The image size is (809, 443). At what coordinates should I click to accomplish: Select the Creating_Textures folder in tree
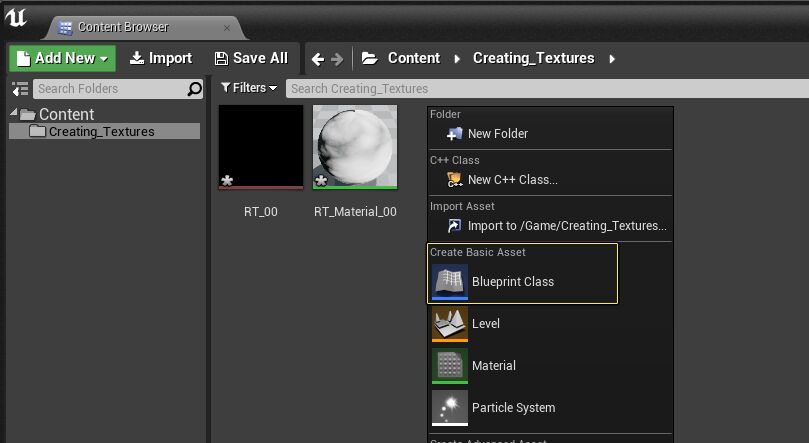(104, 132)
